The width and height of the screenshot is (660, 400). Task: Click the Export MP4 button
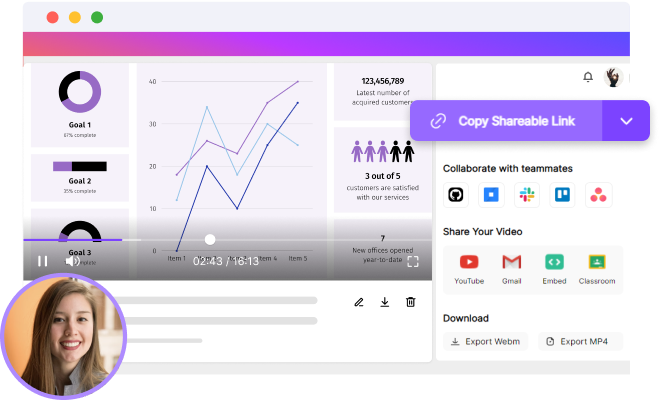(580, 341)
